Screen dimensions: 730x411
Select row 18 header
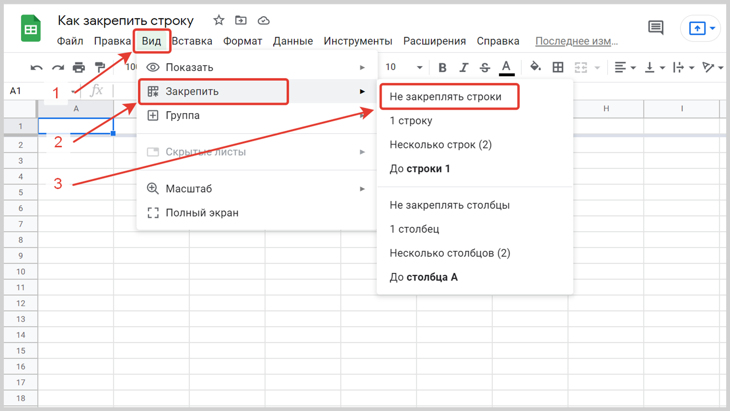[x=21, y=398]
